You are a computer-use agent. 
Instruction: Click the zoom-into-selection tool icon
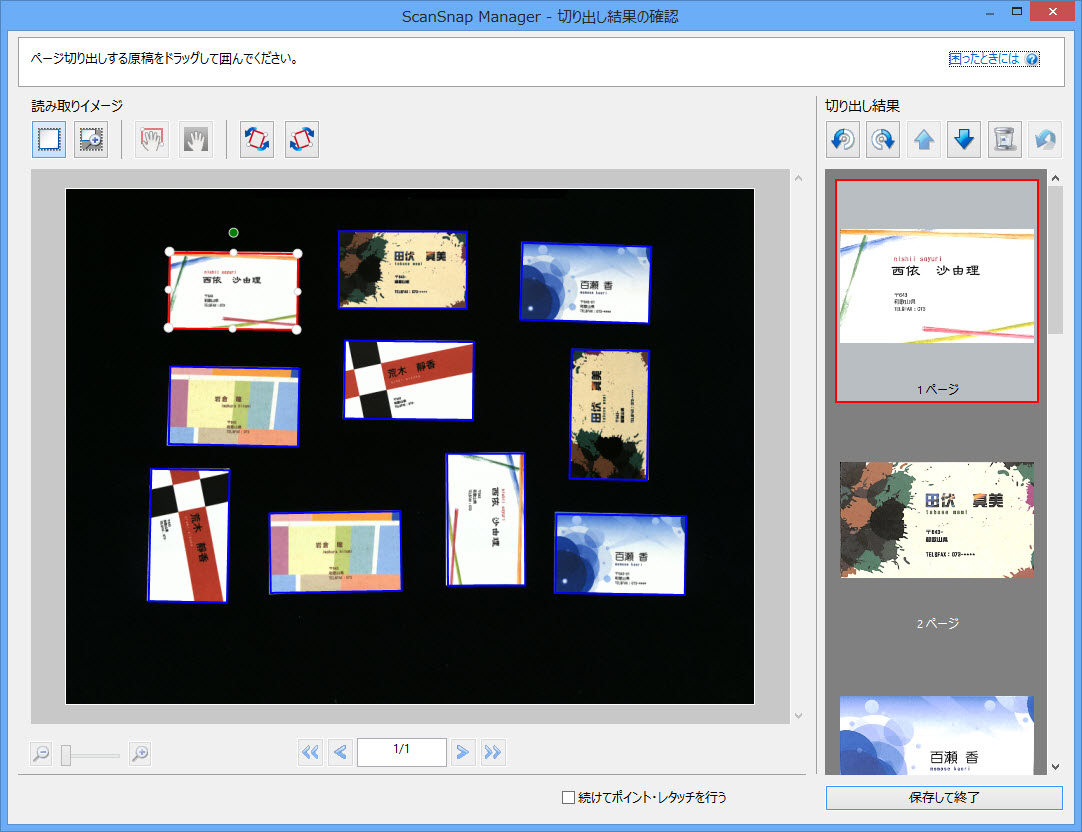pyautogui.click(x=91, y=140)
